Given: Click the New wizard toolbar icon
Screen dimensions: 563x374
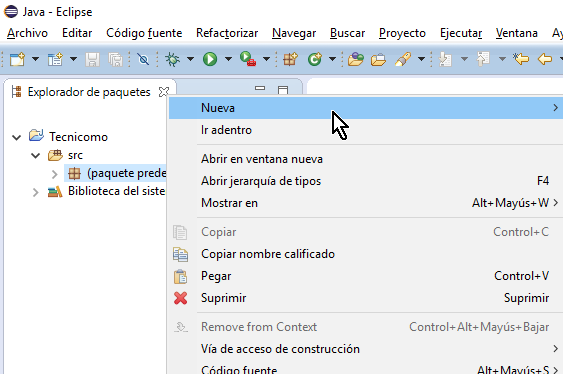Looking at the screenshot, I should tap(17, 59).
